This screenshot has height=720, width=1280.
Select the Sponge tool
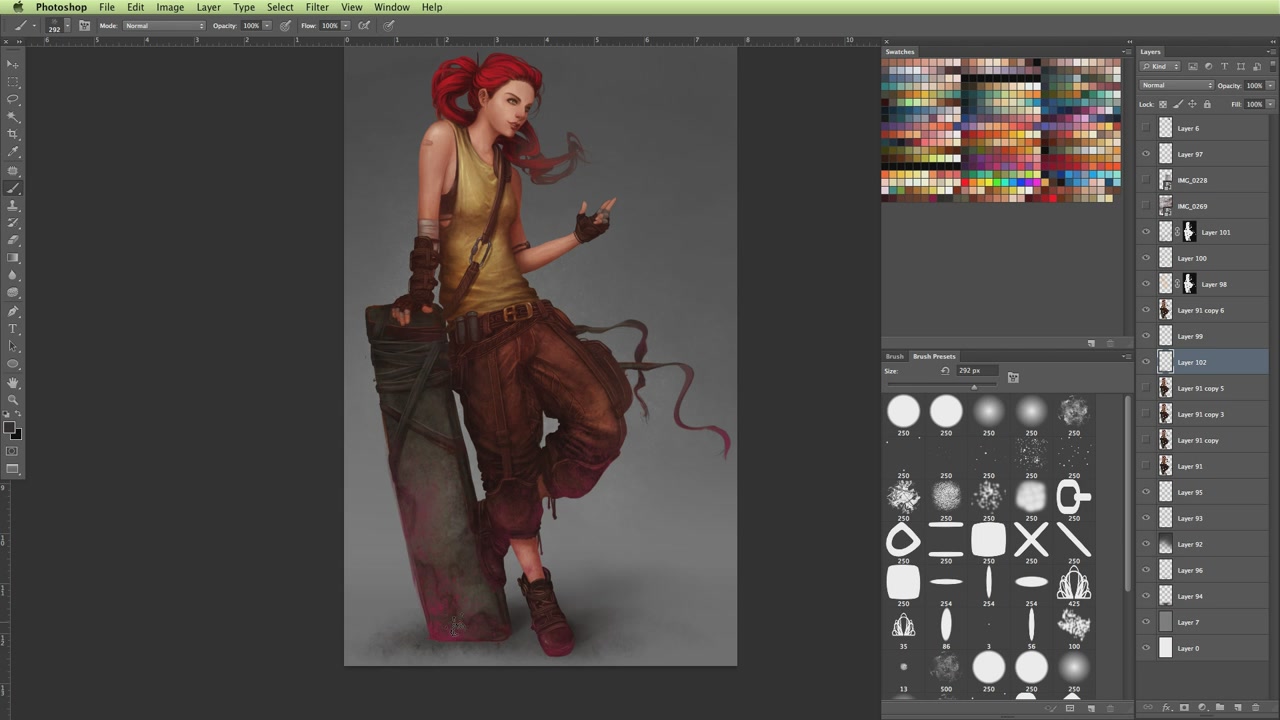tap(13, 293)
